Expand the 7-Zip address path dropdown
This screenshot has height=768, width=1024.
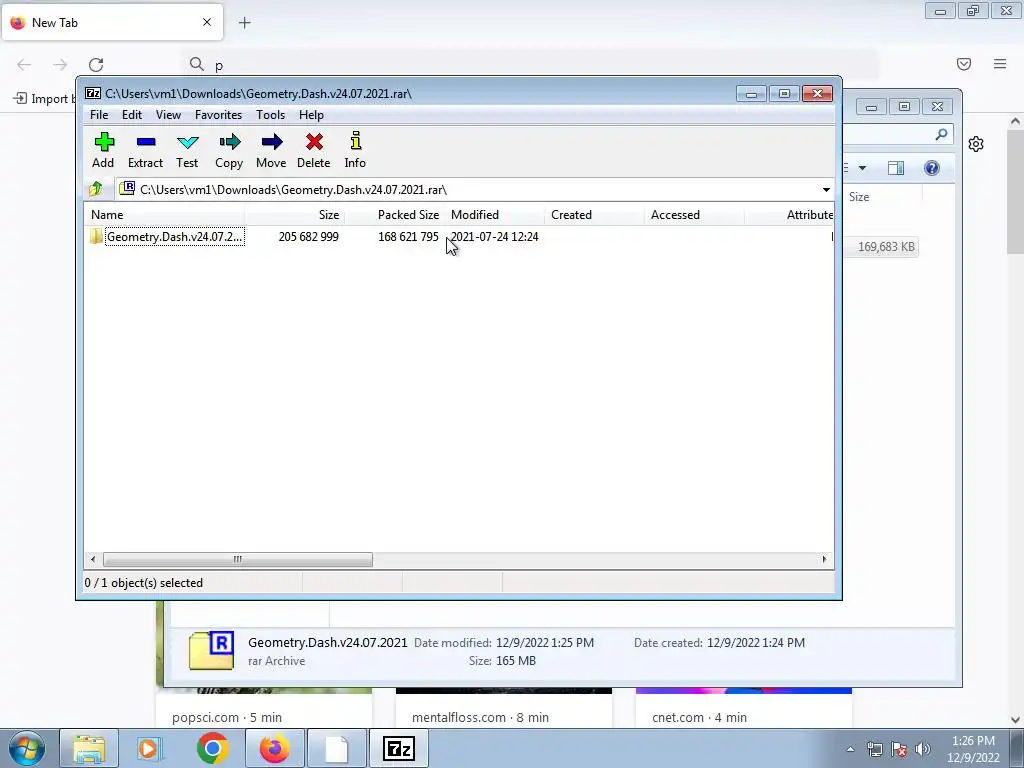click(826, 189)
